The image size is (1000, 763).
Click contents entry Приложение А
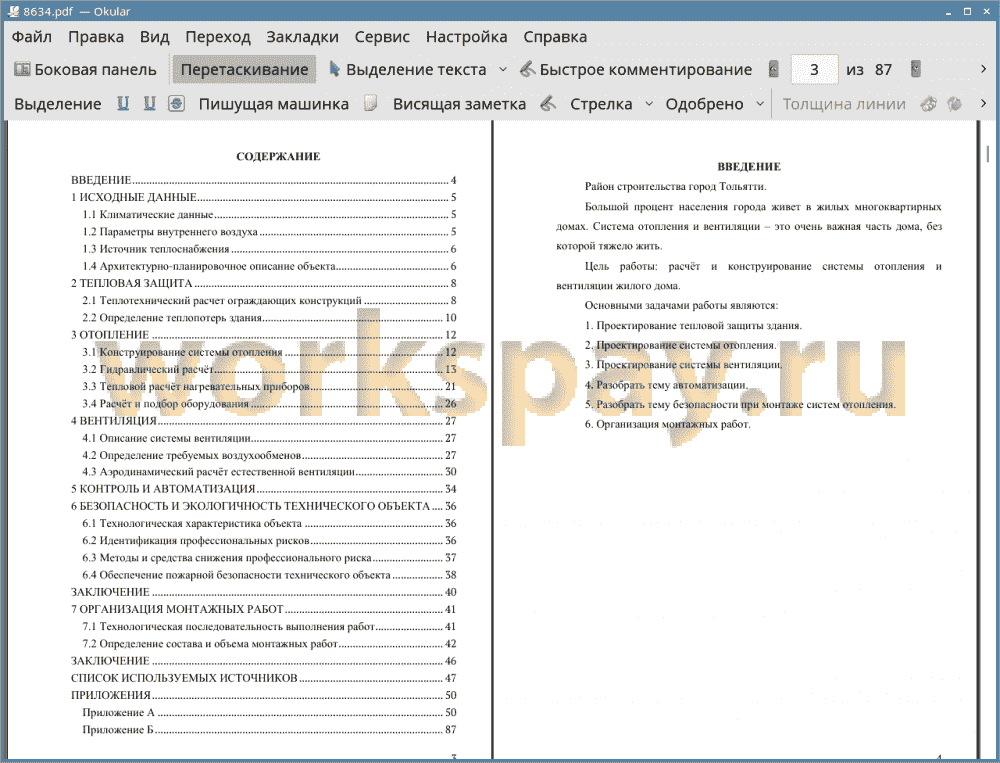point(269,713)
